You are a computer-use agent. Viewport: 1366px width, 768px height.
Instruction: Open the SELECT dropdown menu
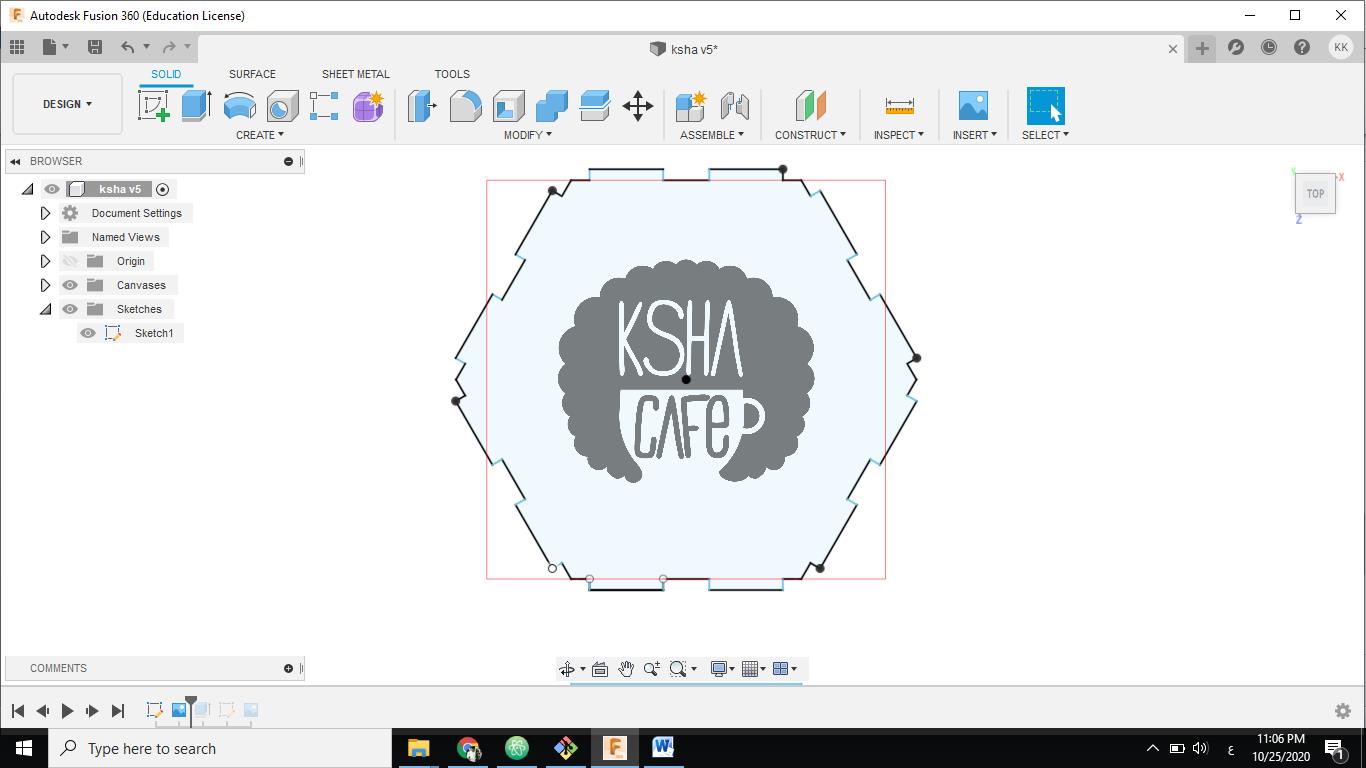(1045, 135)
